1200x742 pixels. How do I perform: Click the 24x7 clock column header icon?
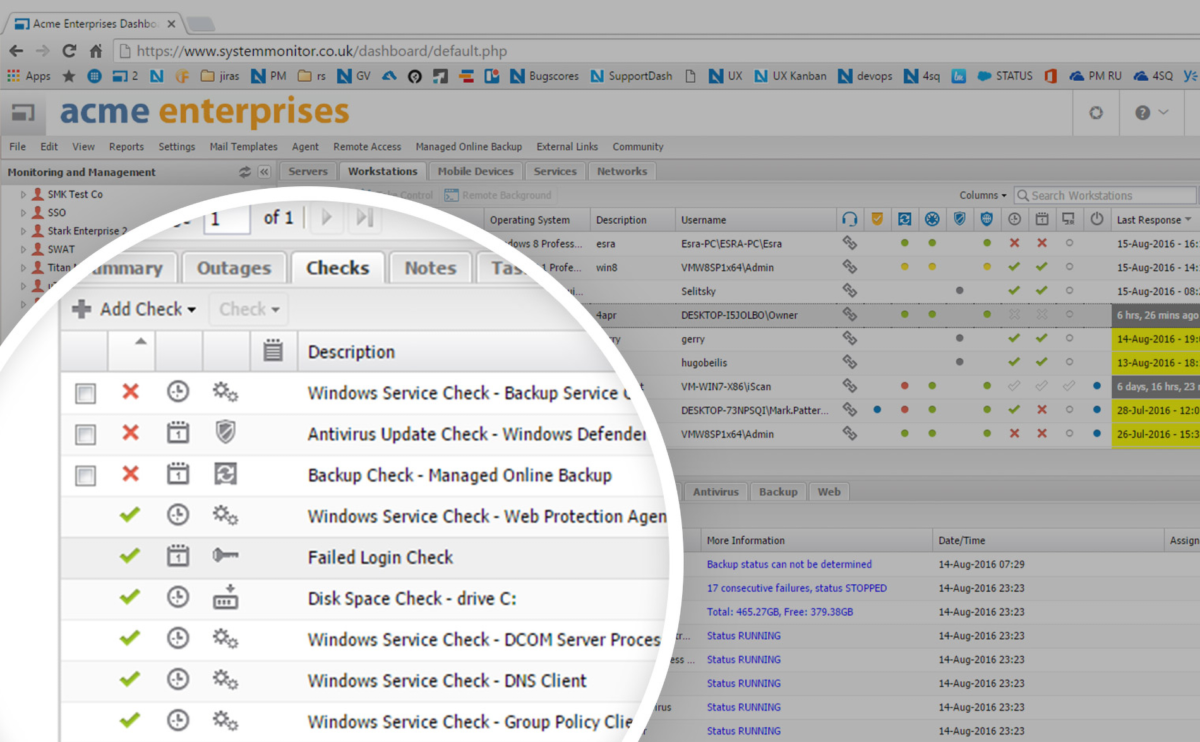[1014, 219]
